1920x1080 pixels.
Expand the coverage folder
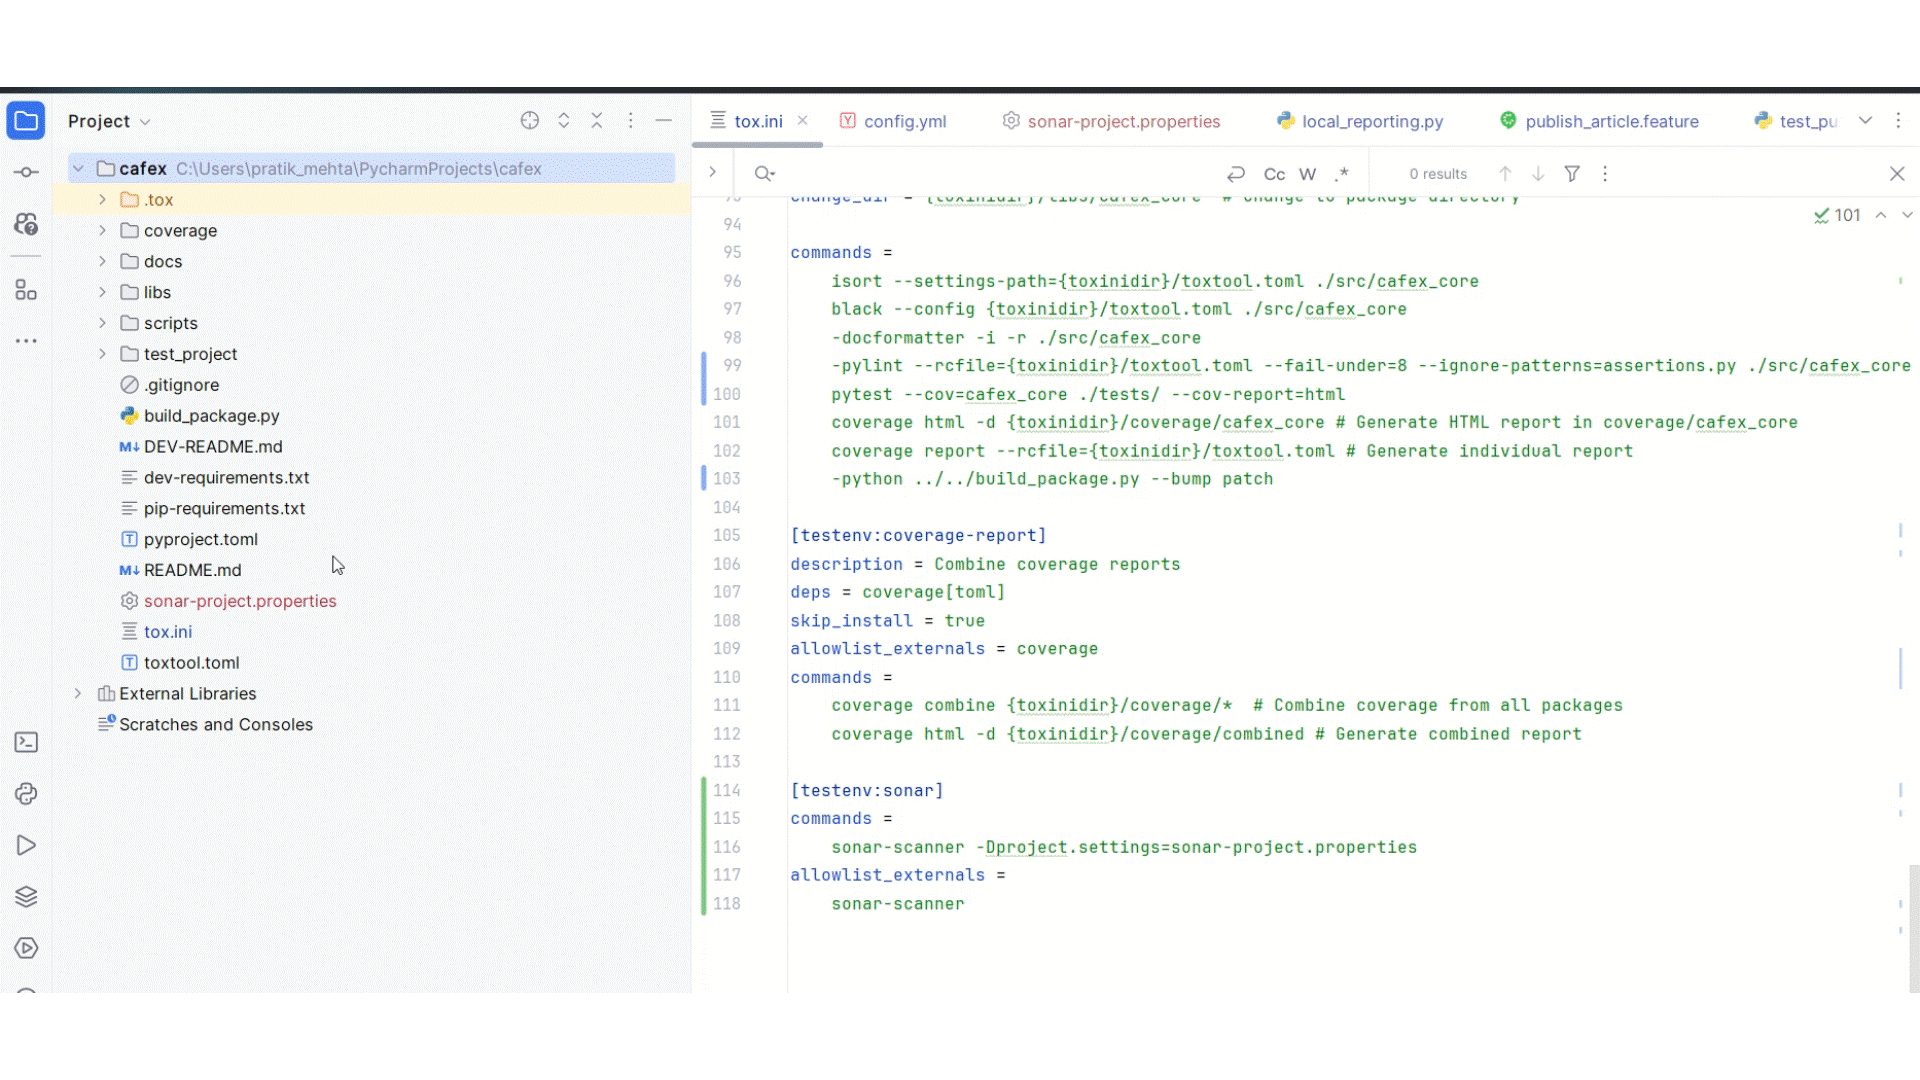click(x=102, y=231)
